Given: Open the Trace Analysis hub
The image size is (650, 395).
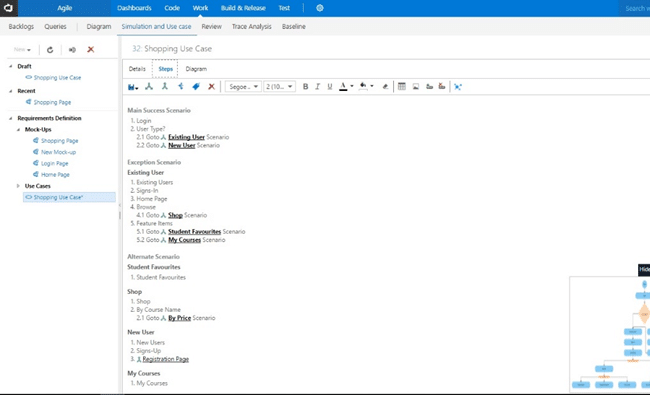Looking at the screenshot, I should click(x=251, y=27).
